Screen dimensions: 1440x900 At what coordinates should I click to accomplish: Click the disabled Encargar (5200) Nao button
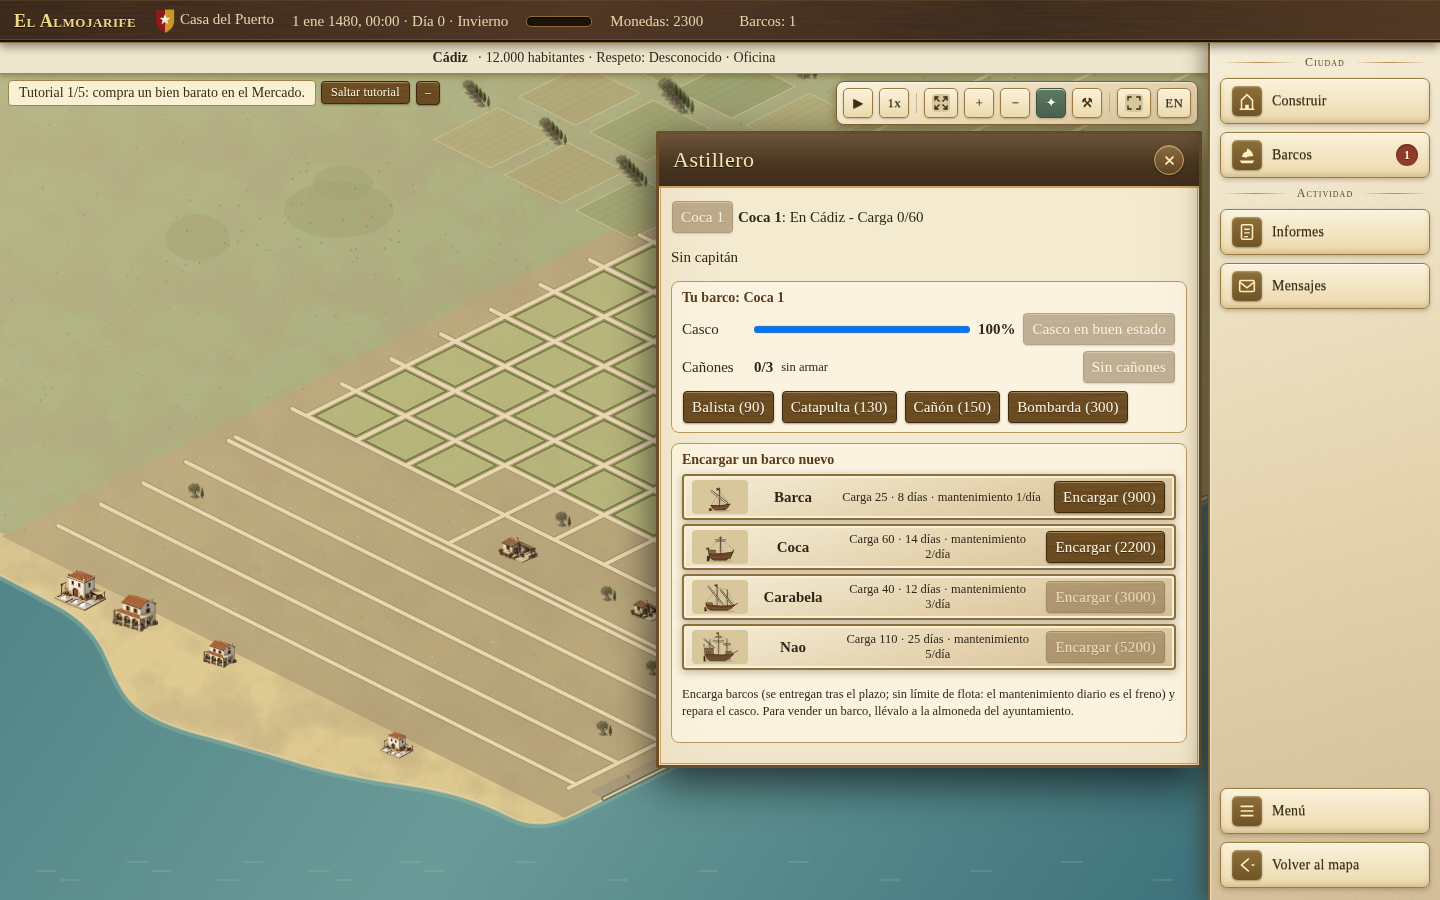(1105, 647)
